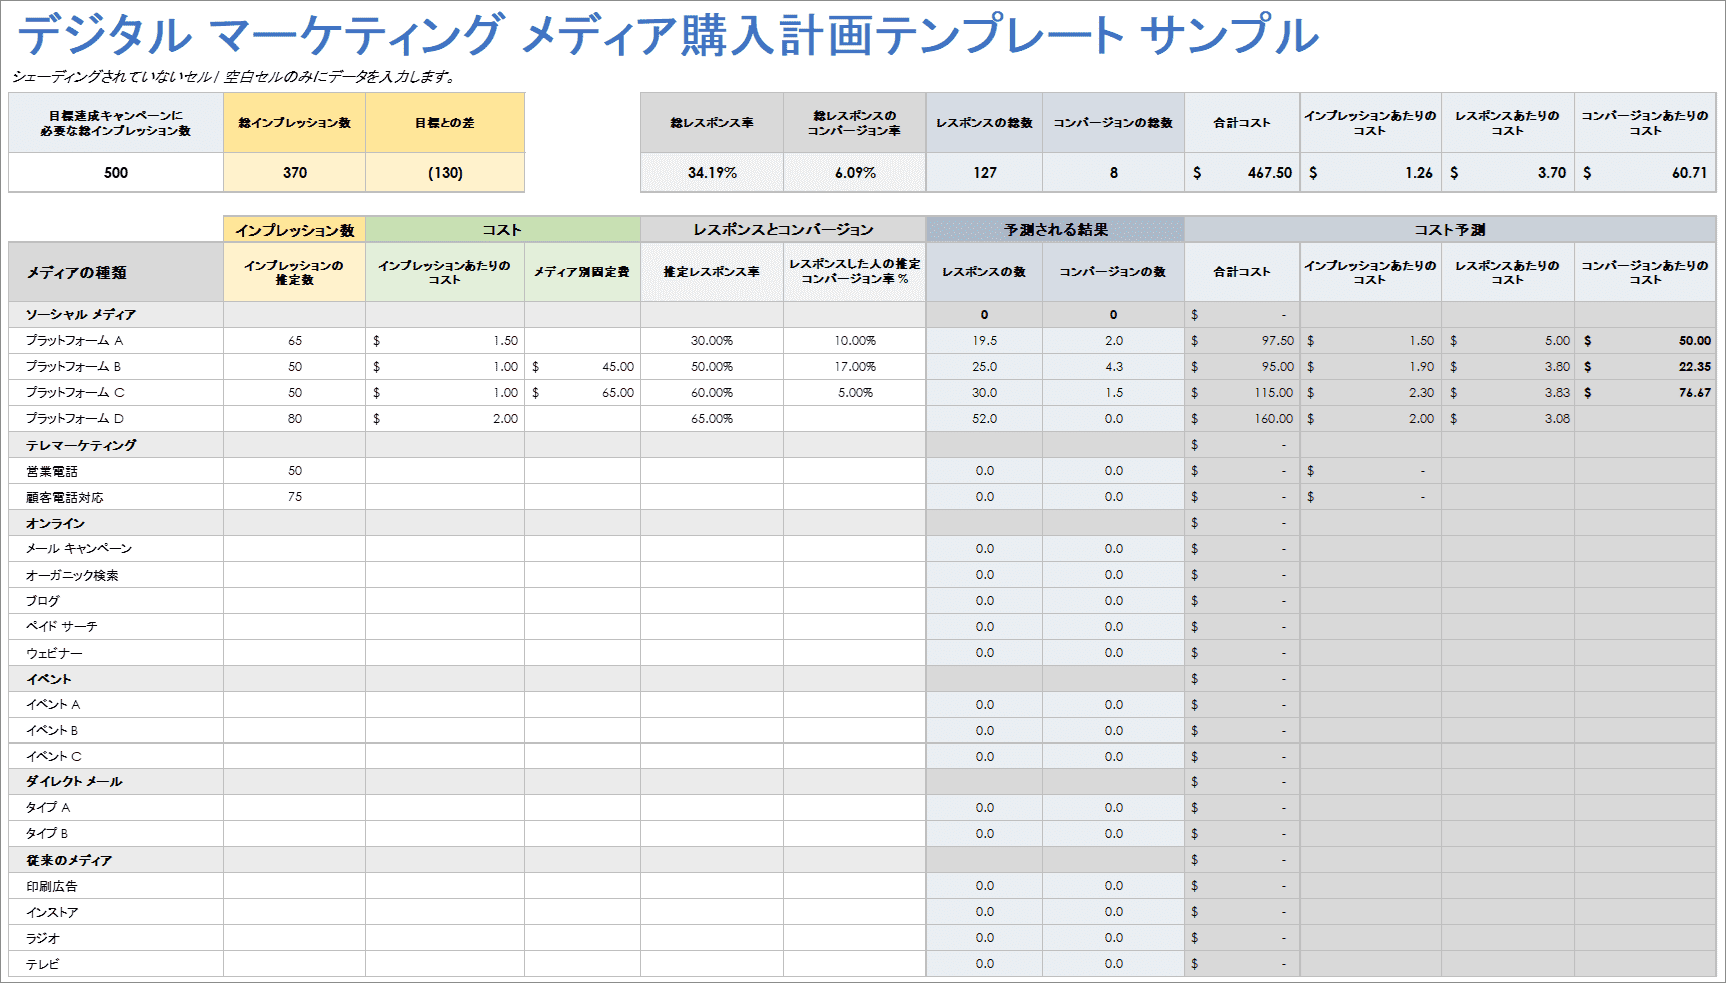Select the イベント C row label
1726x983 pixels.
click(54, 756)
